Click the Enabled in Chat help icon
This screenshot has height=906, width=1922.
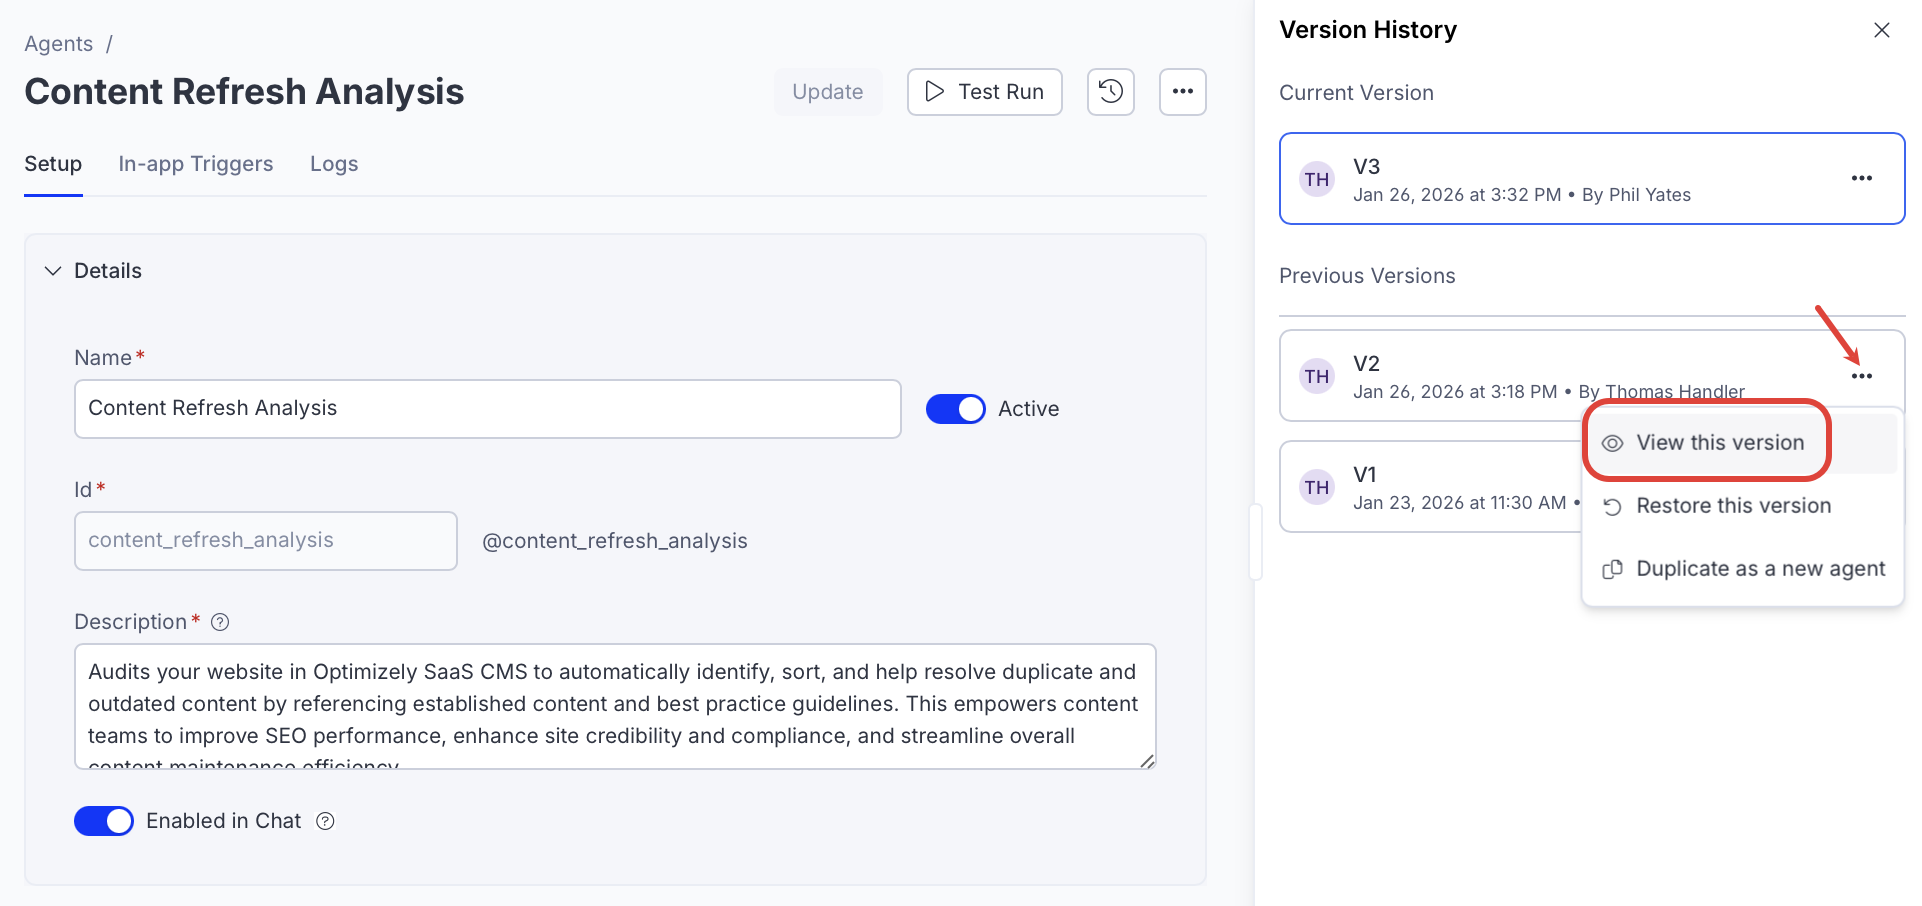pyautogui.click(x=325, y=821)
